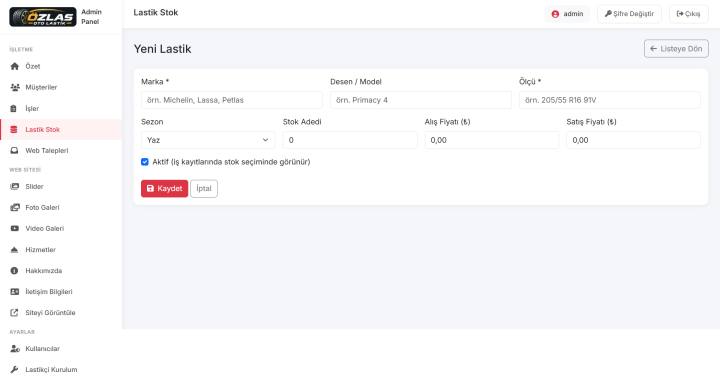Return via Listeye Dön button

click(676, 49)
